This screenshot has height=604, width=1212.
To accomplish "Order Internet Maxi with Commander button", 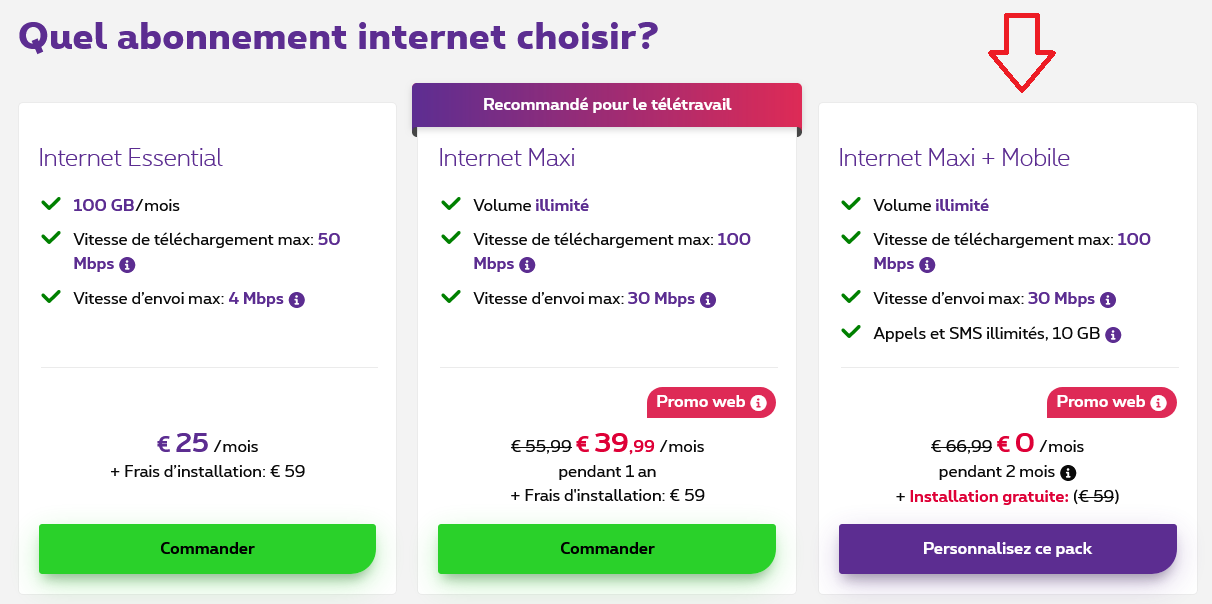I will 607,549.
